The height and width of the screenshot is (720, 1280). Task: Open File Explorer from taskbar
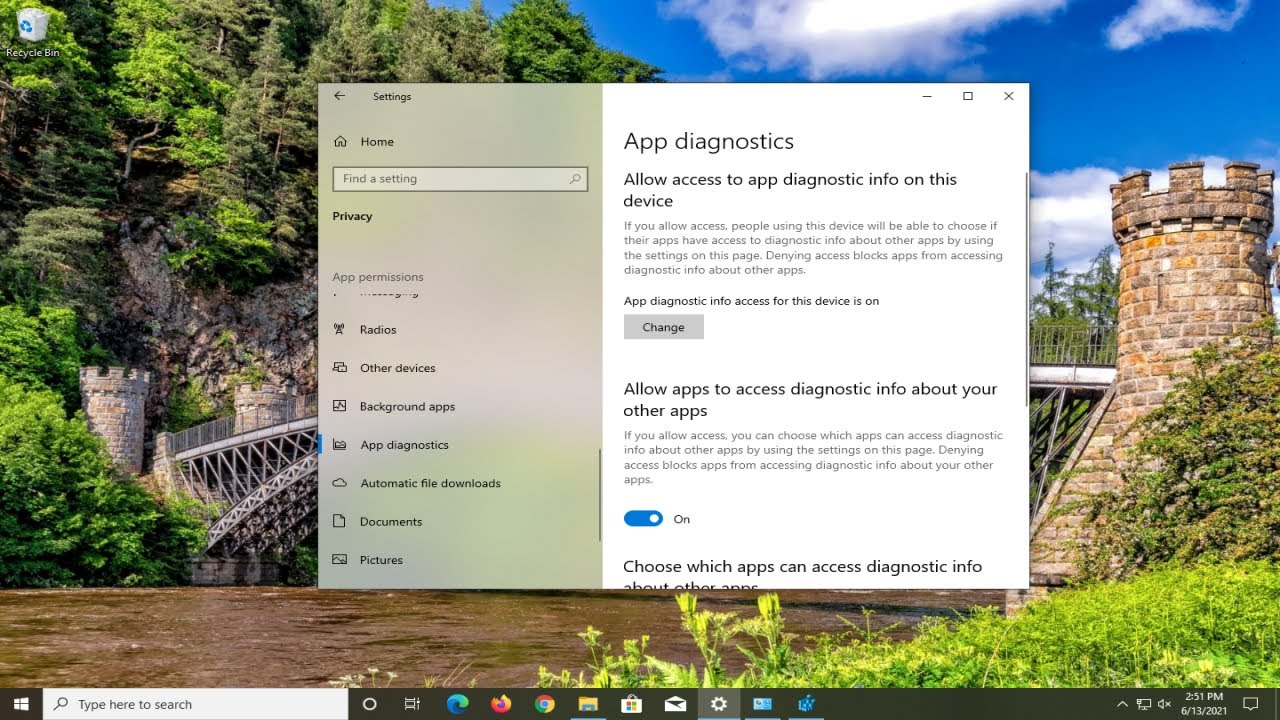tap(588, 704)
